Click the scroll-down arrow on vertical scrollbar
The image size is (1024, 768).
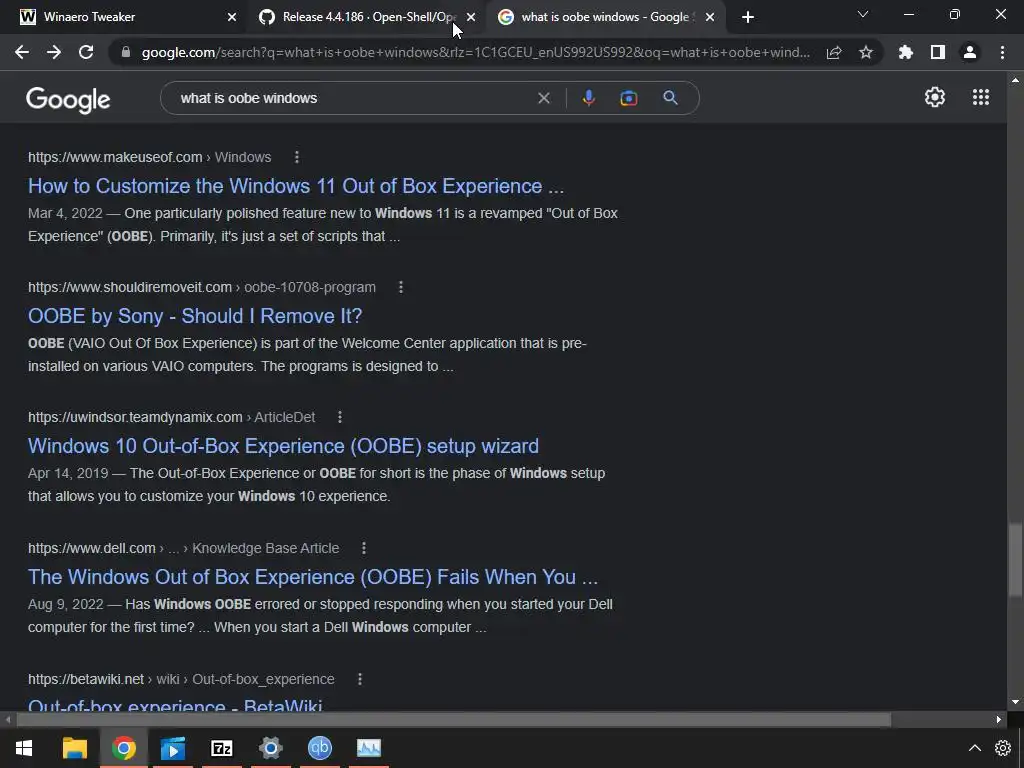point(1015,702)
